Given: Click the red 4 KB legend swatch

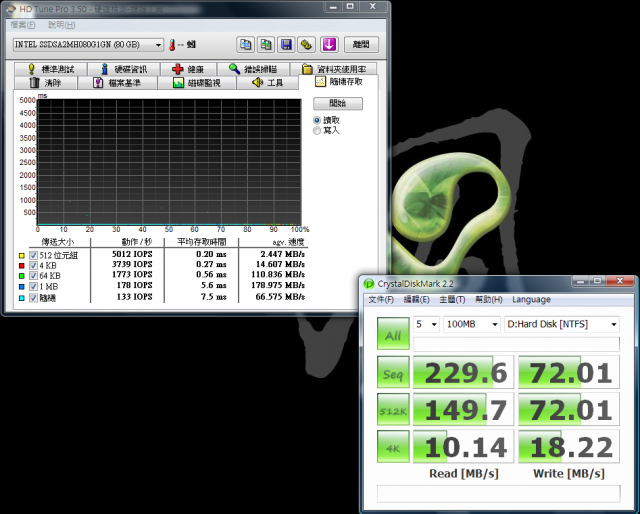Looking at the screenshot, I should click(x=22, y=266).
